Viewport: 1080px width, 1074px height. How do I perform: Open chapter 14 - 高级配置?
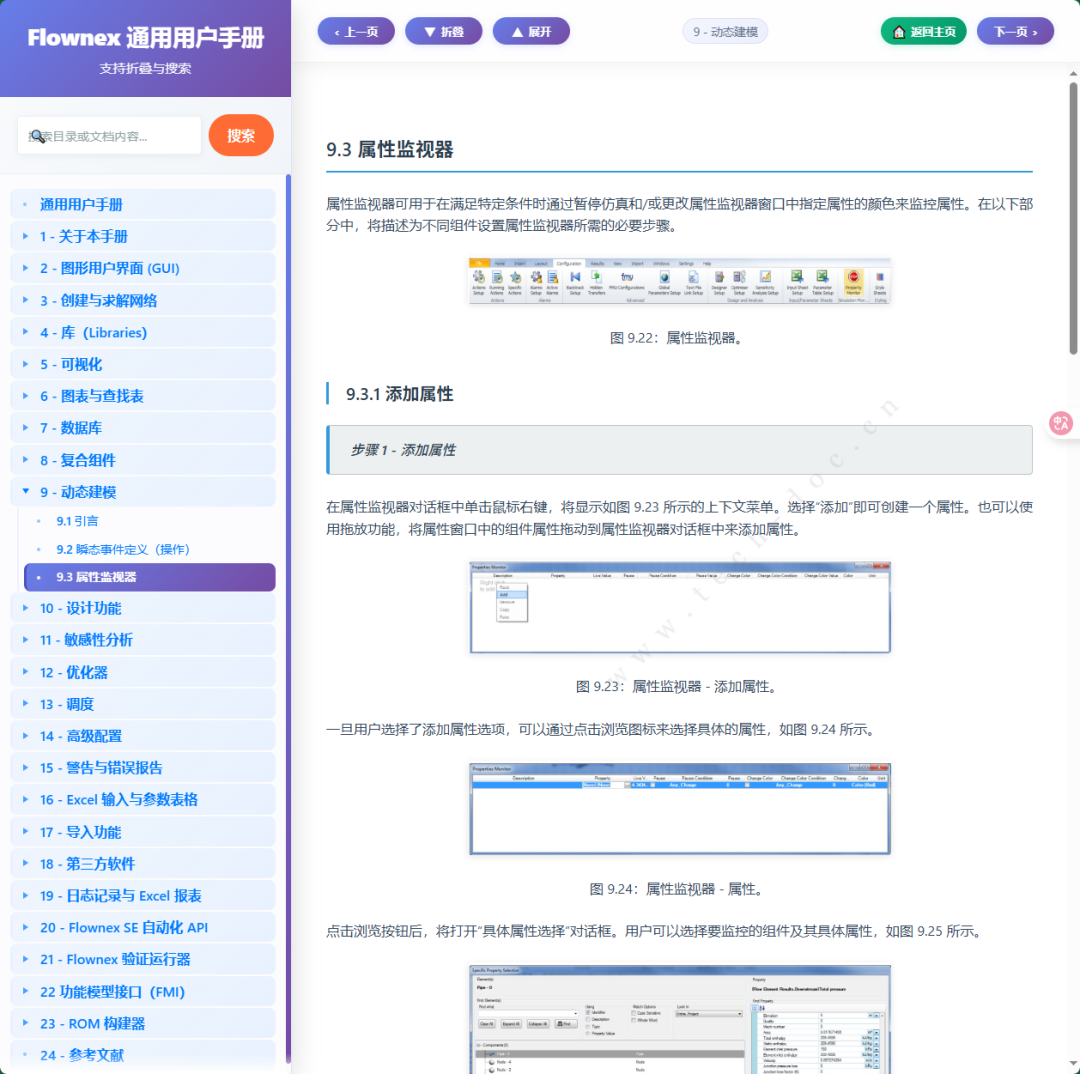click(x=143, y=736)
